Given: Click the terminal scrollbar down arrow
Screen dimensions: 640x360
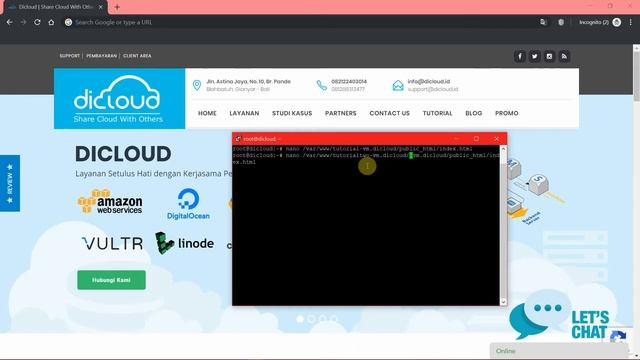Looking at the screenshot, I should coord(503,302).
